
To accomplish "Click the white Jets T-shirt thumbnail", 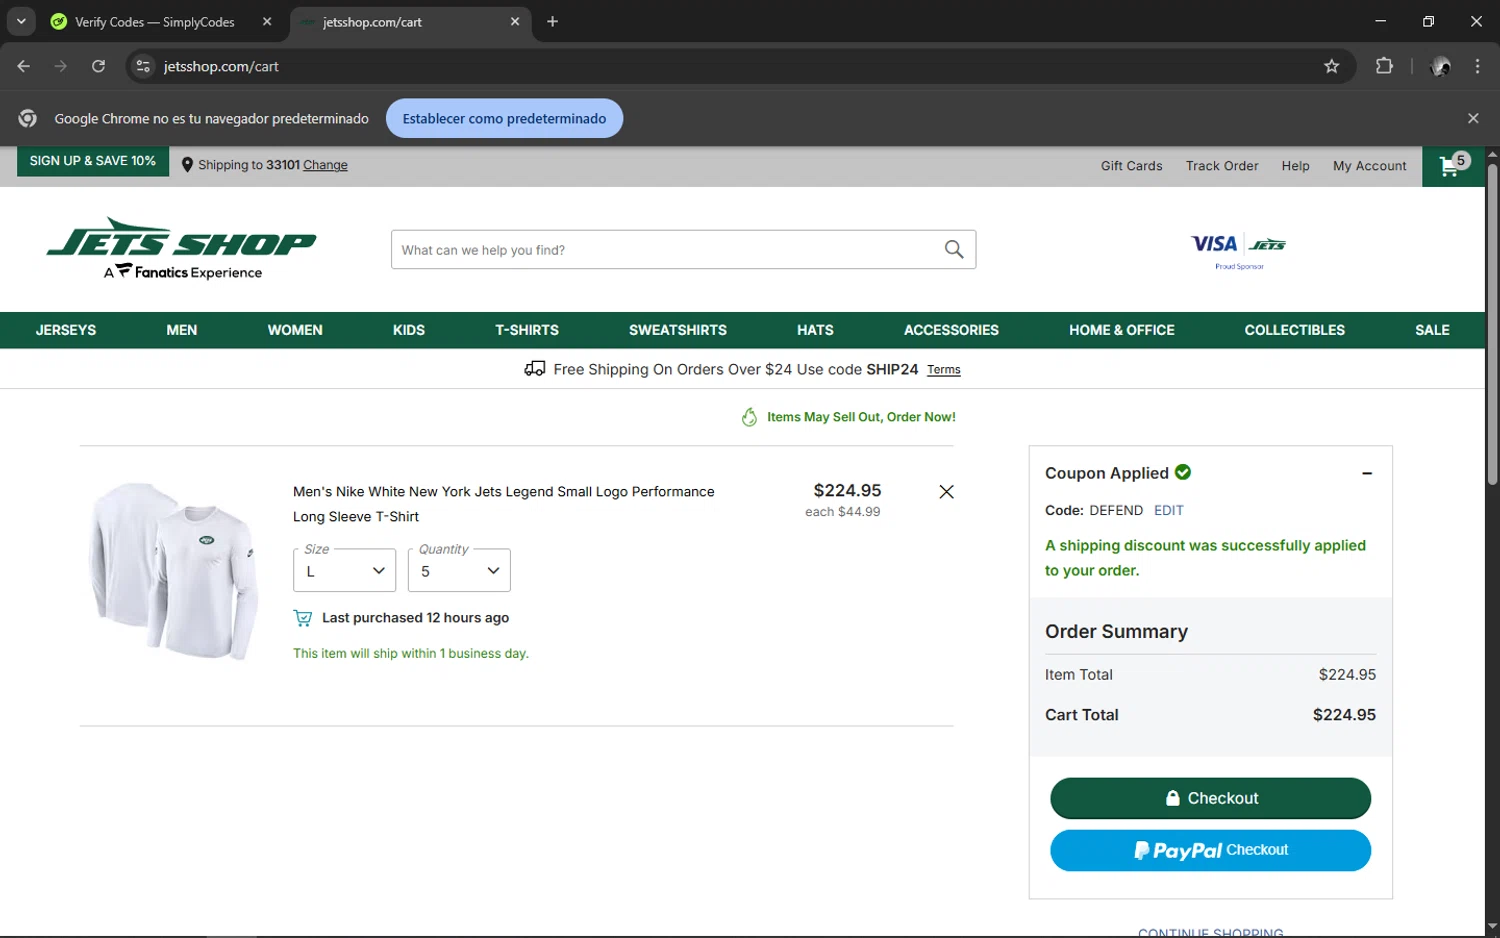I will pos(173,571).
